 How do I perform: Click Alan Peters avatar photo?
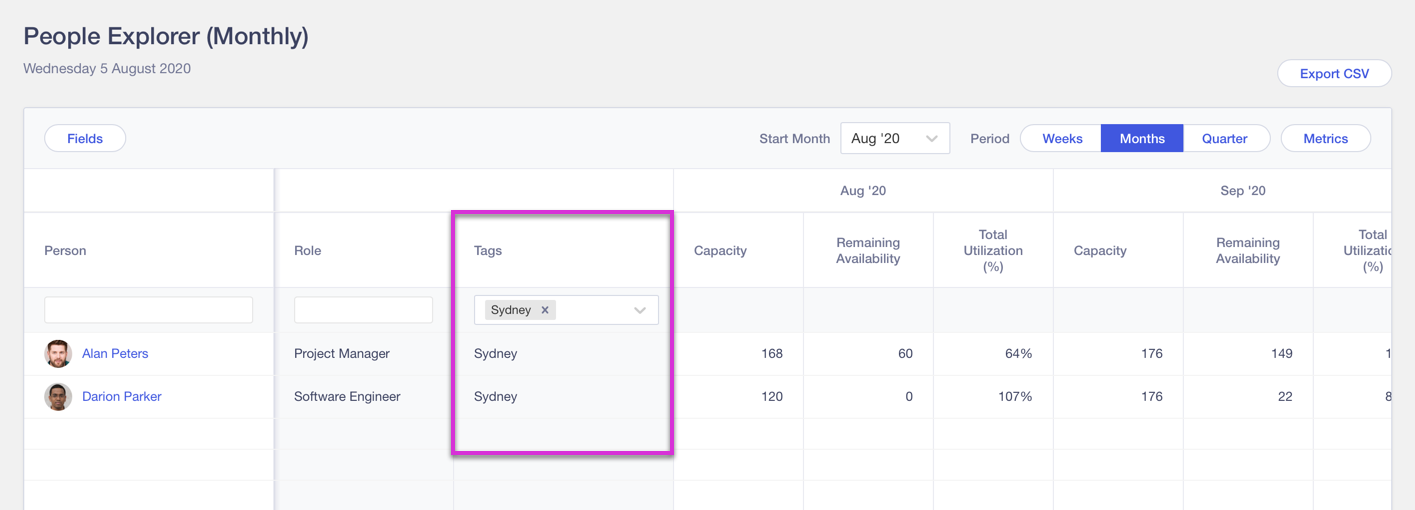(x=58, y=354)
